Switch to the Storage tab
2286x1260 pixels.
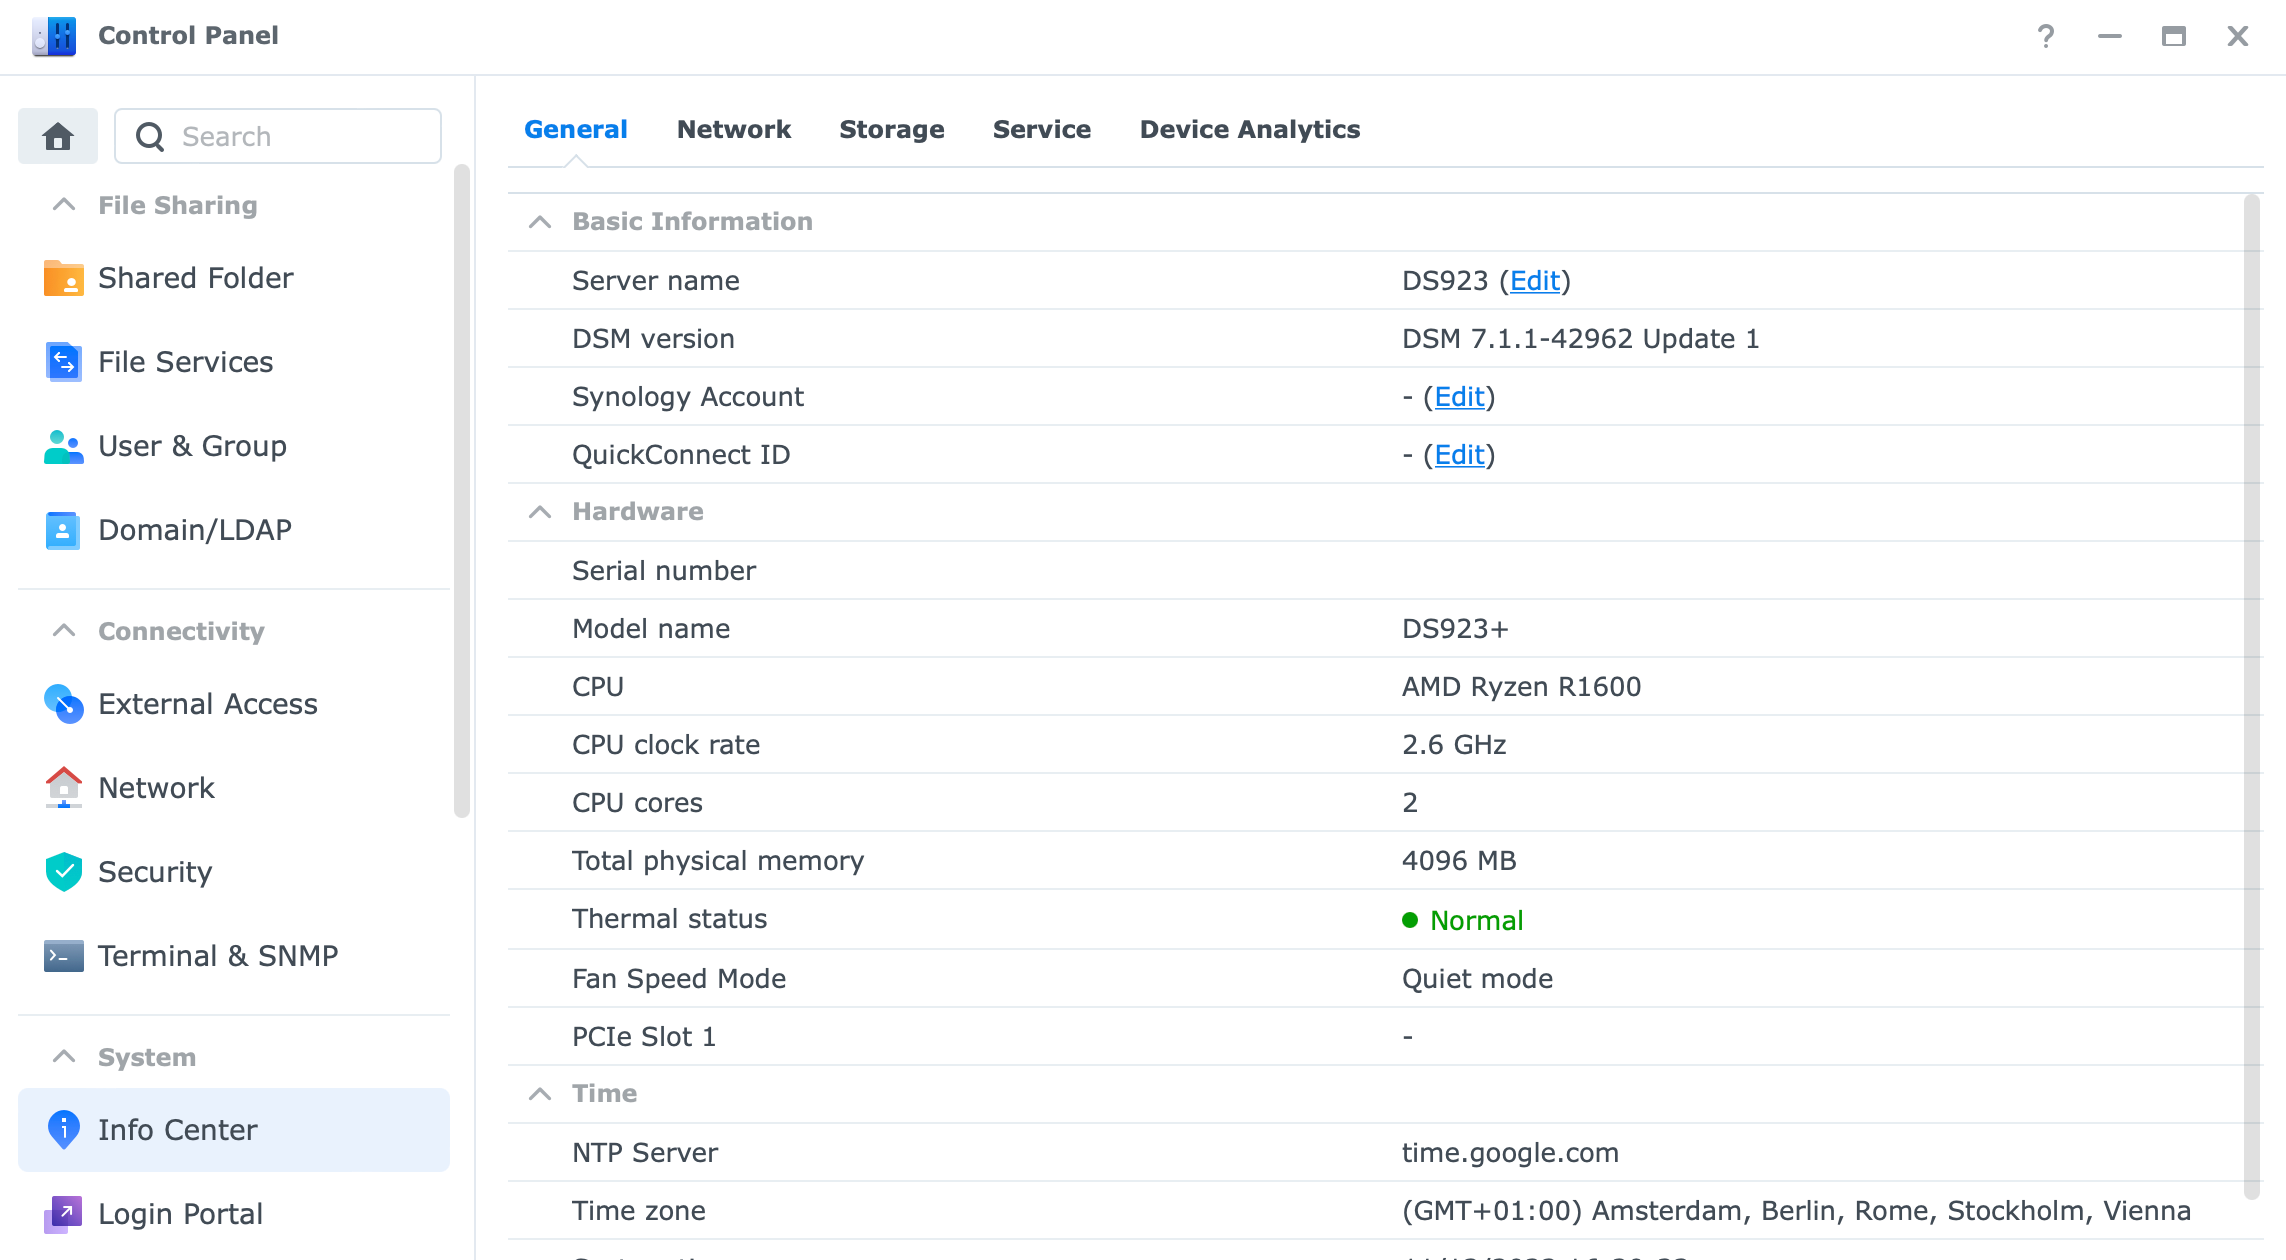click(892, 130)
